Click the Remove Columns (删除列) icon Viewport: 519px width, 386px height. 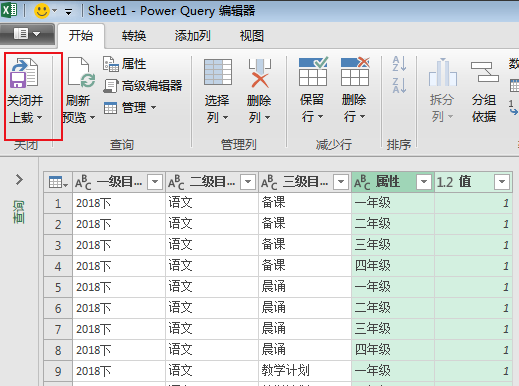coord(260,73)
